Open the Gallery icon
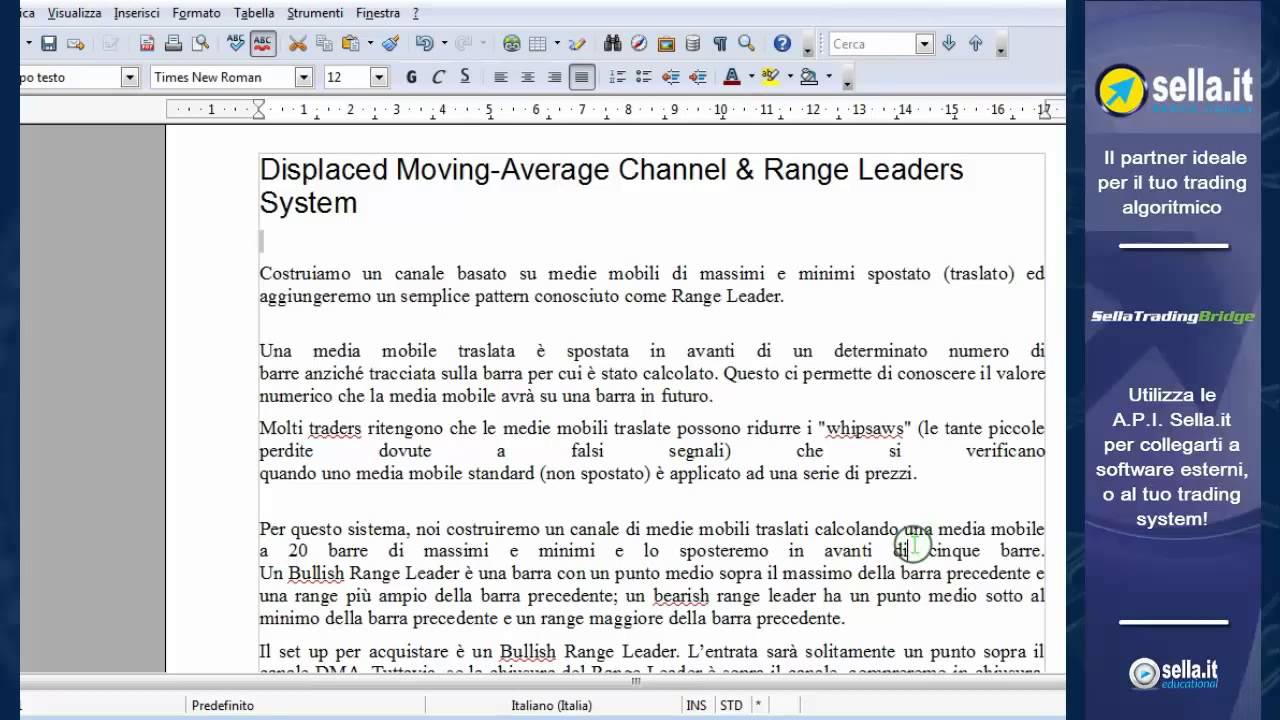The width and height of the screenshot is (1280, 720). click(x=666, y=43)
